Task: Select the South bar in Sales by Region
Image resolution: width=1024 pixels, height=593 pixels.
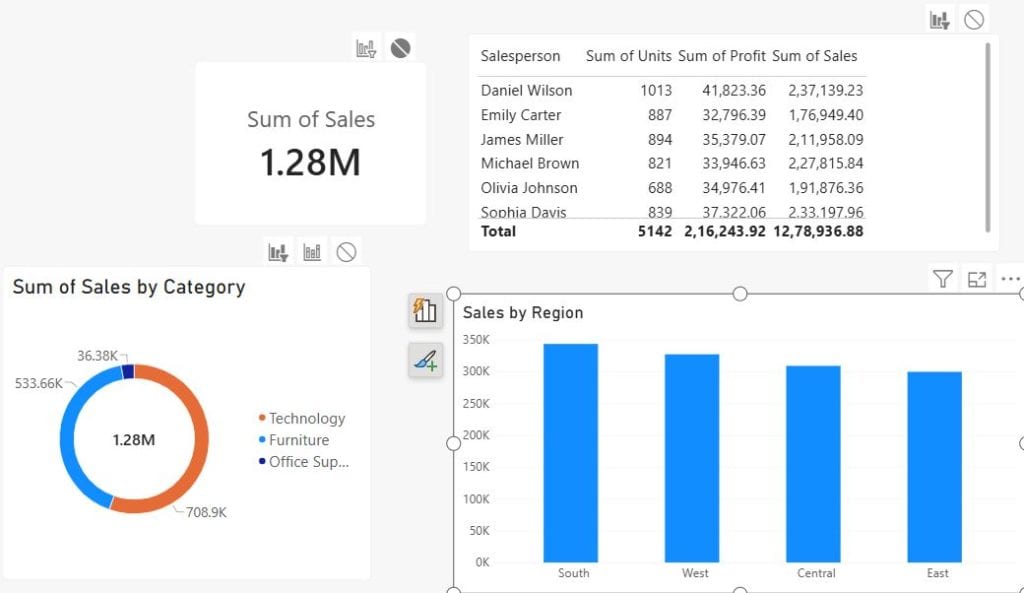Action: pyautogui.click(x=570, y=453)
